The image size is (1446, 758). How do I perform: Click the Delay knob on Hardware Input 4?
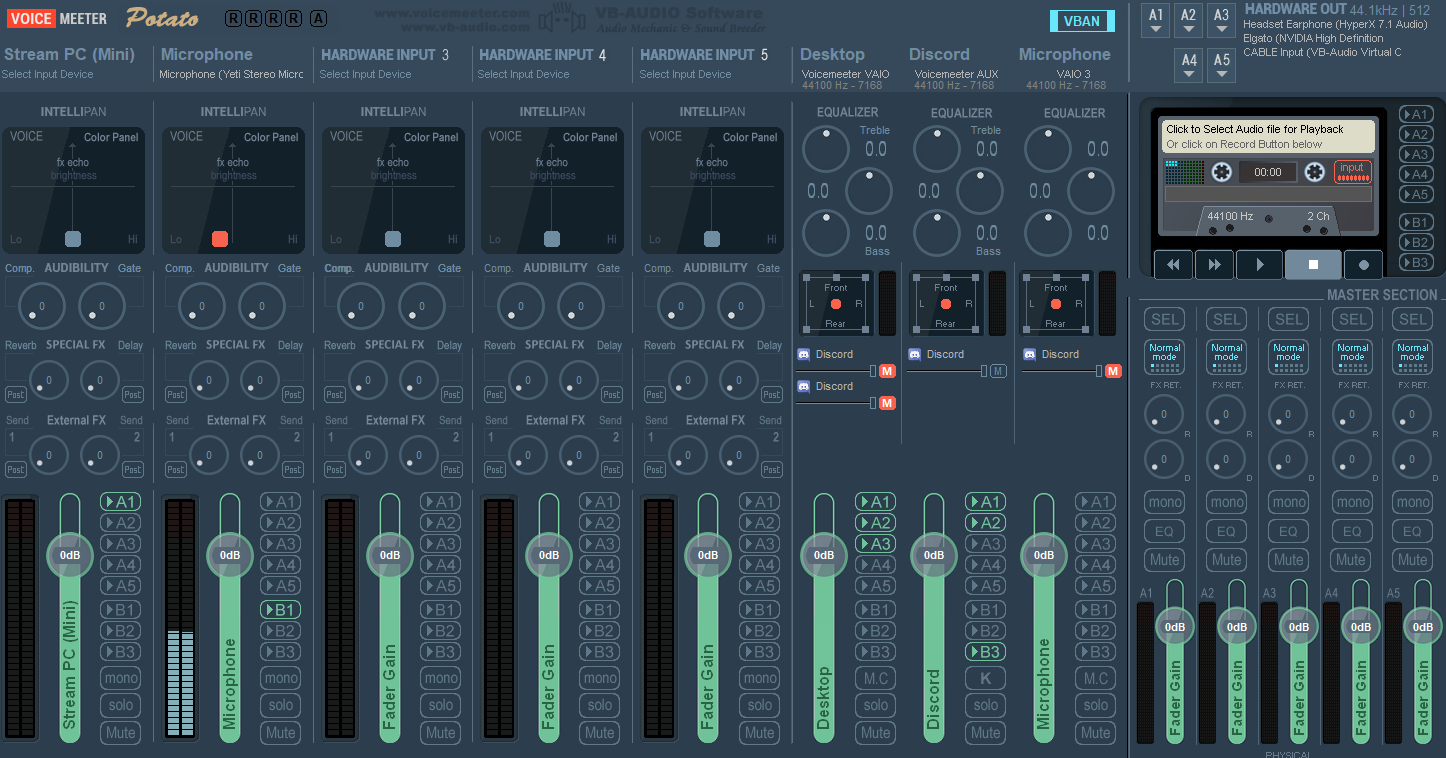coord(579,380)
